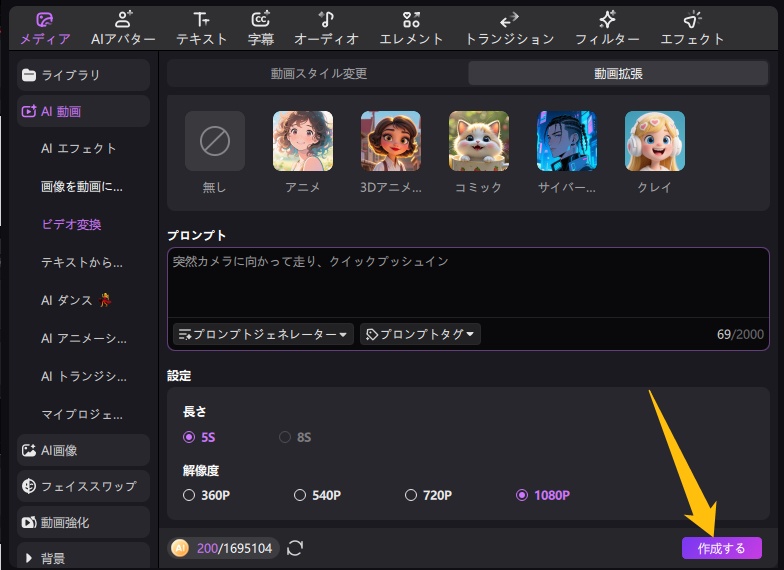The width and height of the screenshot is (784, 570).
Task: Open the 字幕 captions icon
Action: point(260,20)
